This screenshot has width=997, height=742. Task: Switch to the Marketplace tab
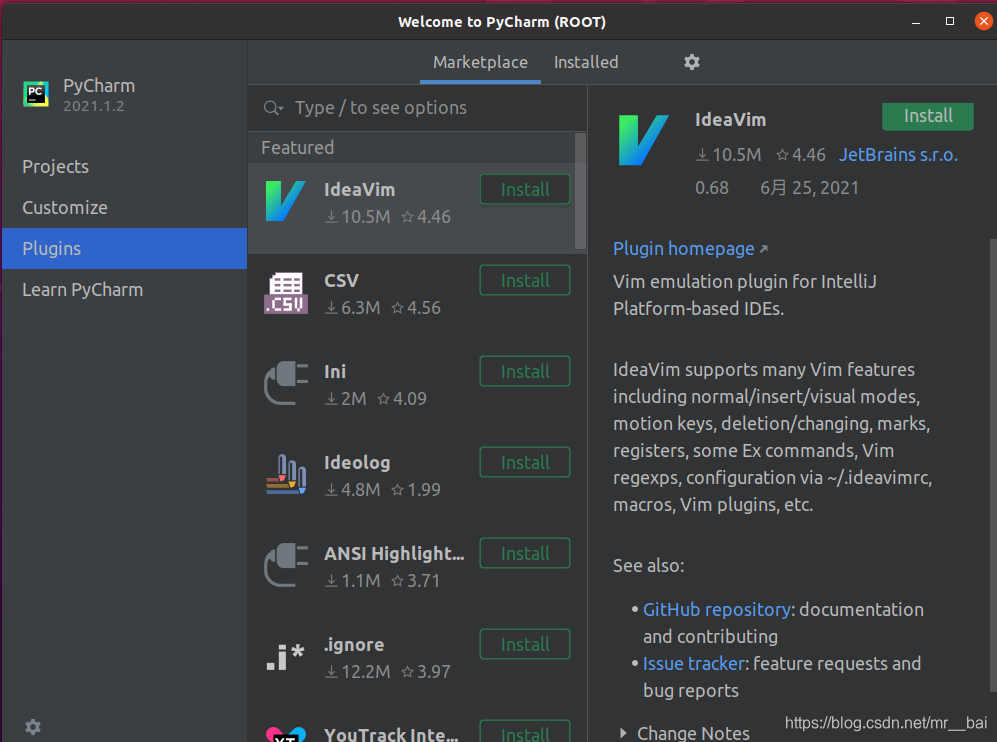480,61
